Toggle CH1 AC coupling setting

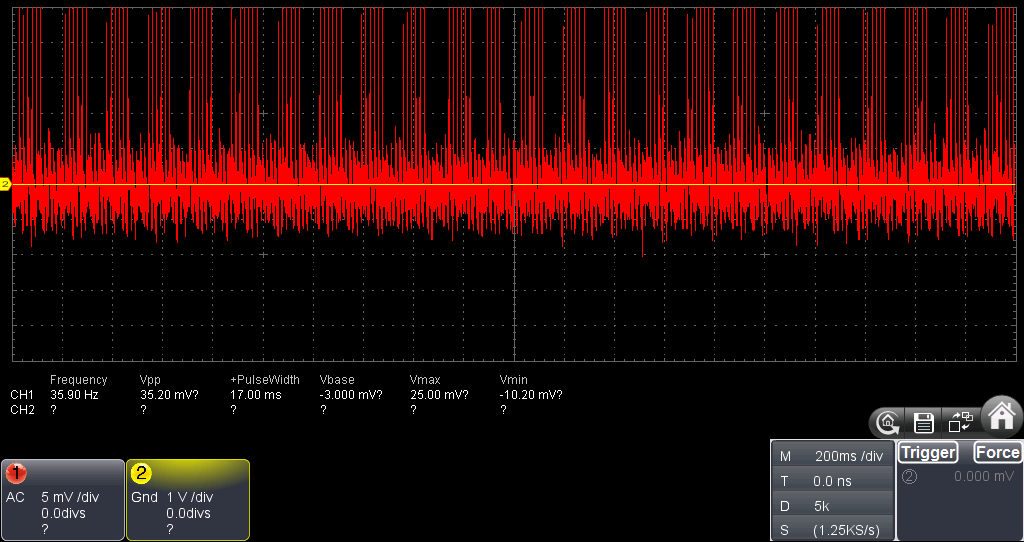tap(15, 497)
